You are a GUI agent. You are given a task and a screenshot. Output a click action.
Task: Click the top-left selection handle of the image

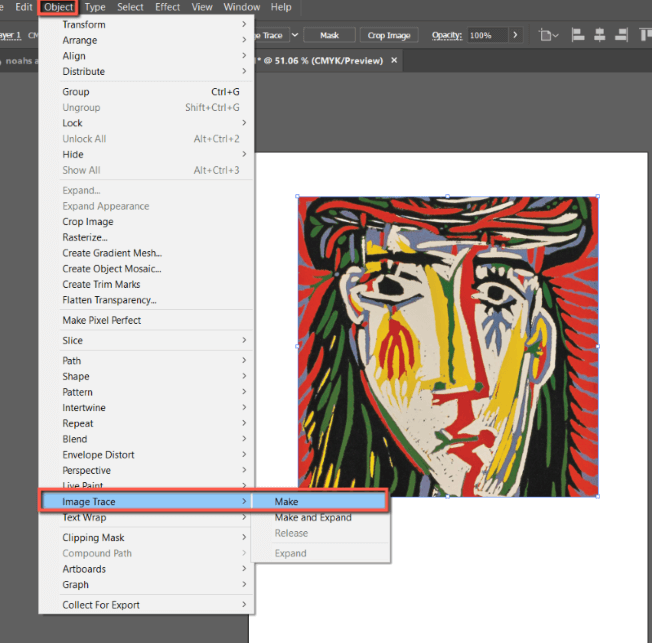pos(297,196)
